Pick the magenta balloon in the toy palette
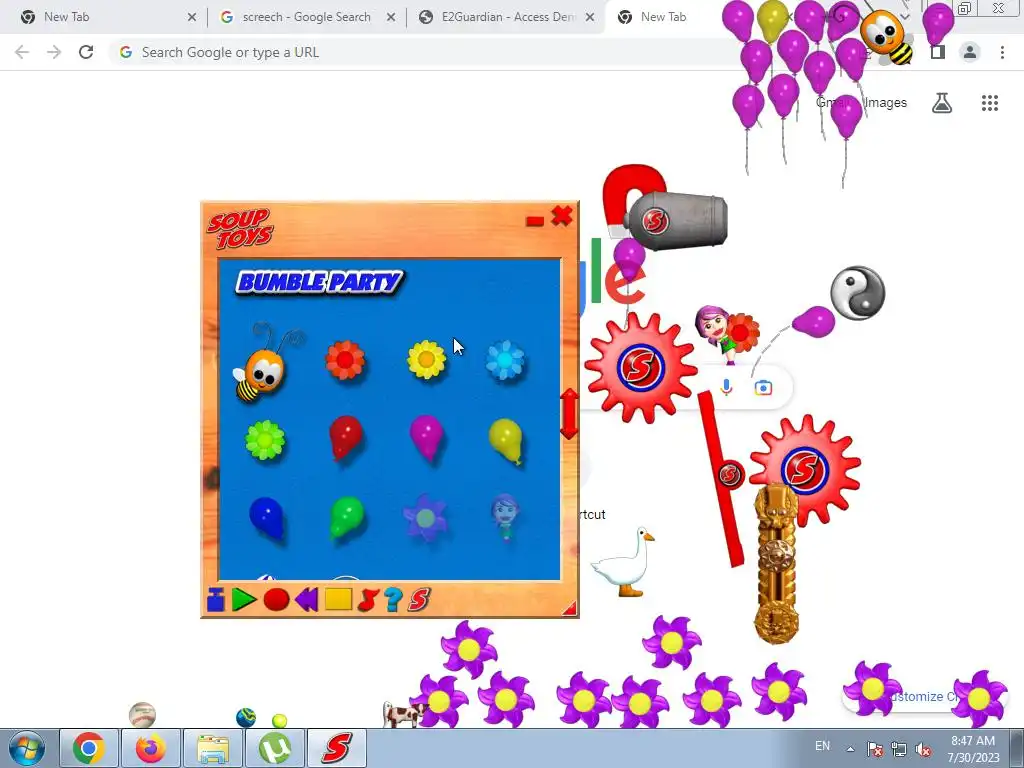 tap(426, 438)
